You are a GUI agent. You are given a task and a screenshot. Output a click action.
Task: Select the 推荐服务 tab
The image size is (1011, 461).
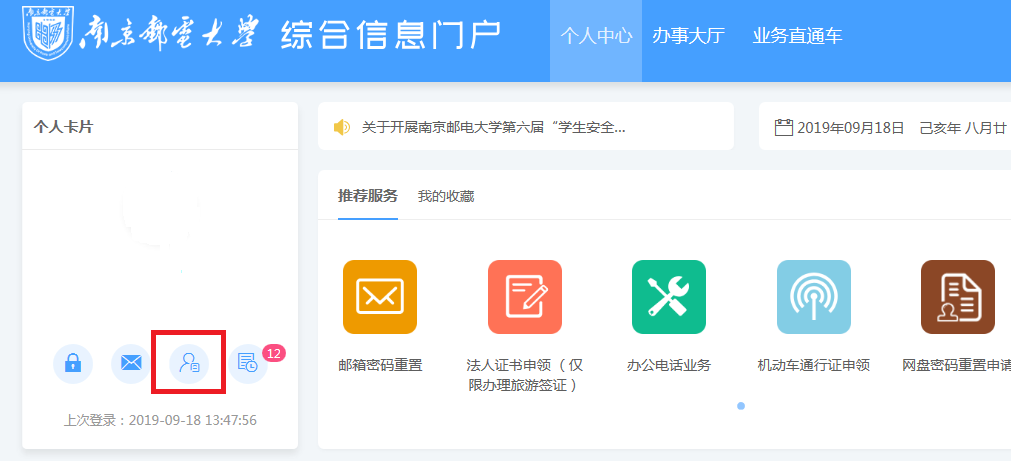point(368,195)
